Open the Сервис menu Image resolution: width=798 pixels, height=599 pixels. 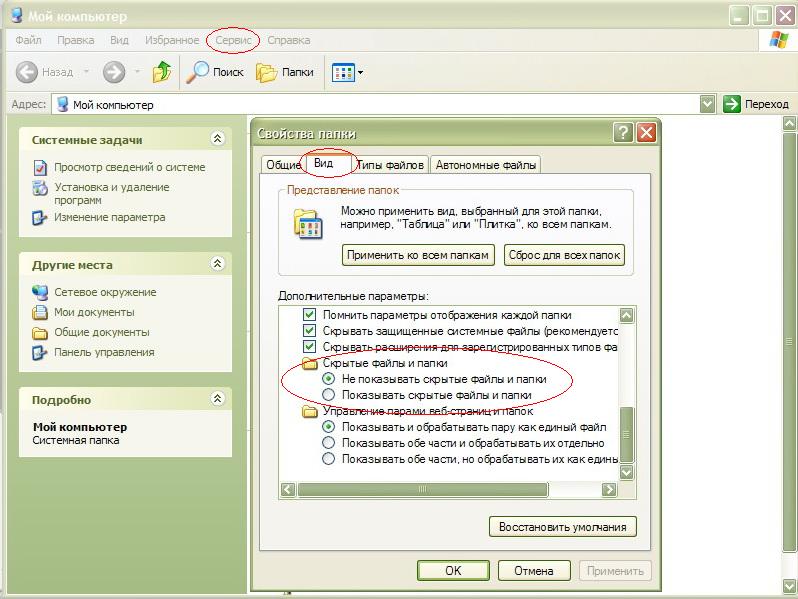(x=234, y=40)
